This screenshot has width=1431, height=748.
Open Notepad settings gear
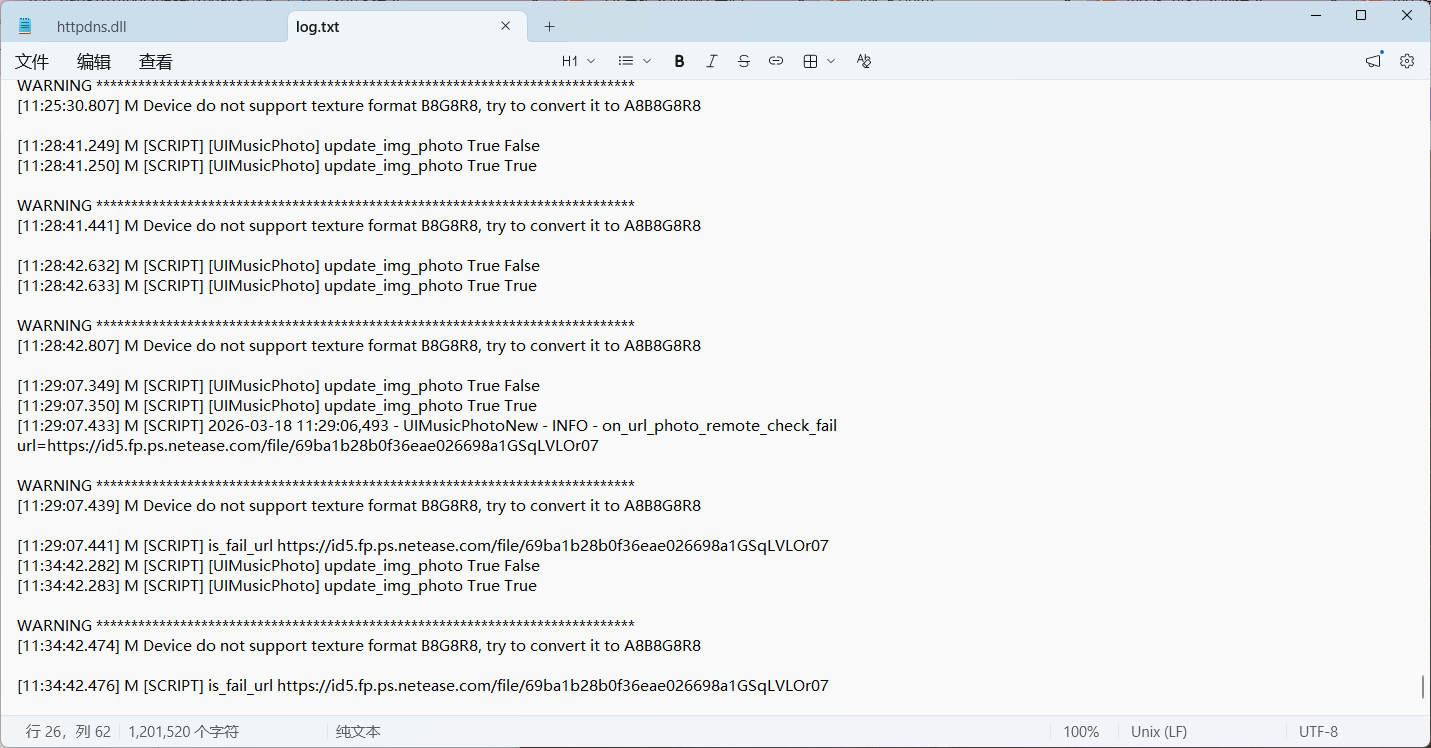(1407, 61)
